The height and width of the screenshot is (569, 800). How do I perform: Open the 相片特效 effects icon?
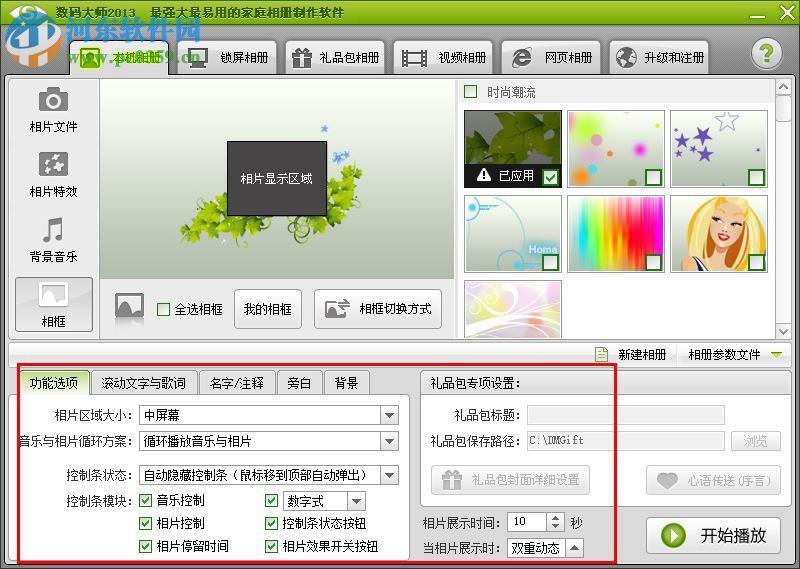(53, 164)
